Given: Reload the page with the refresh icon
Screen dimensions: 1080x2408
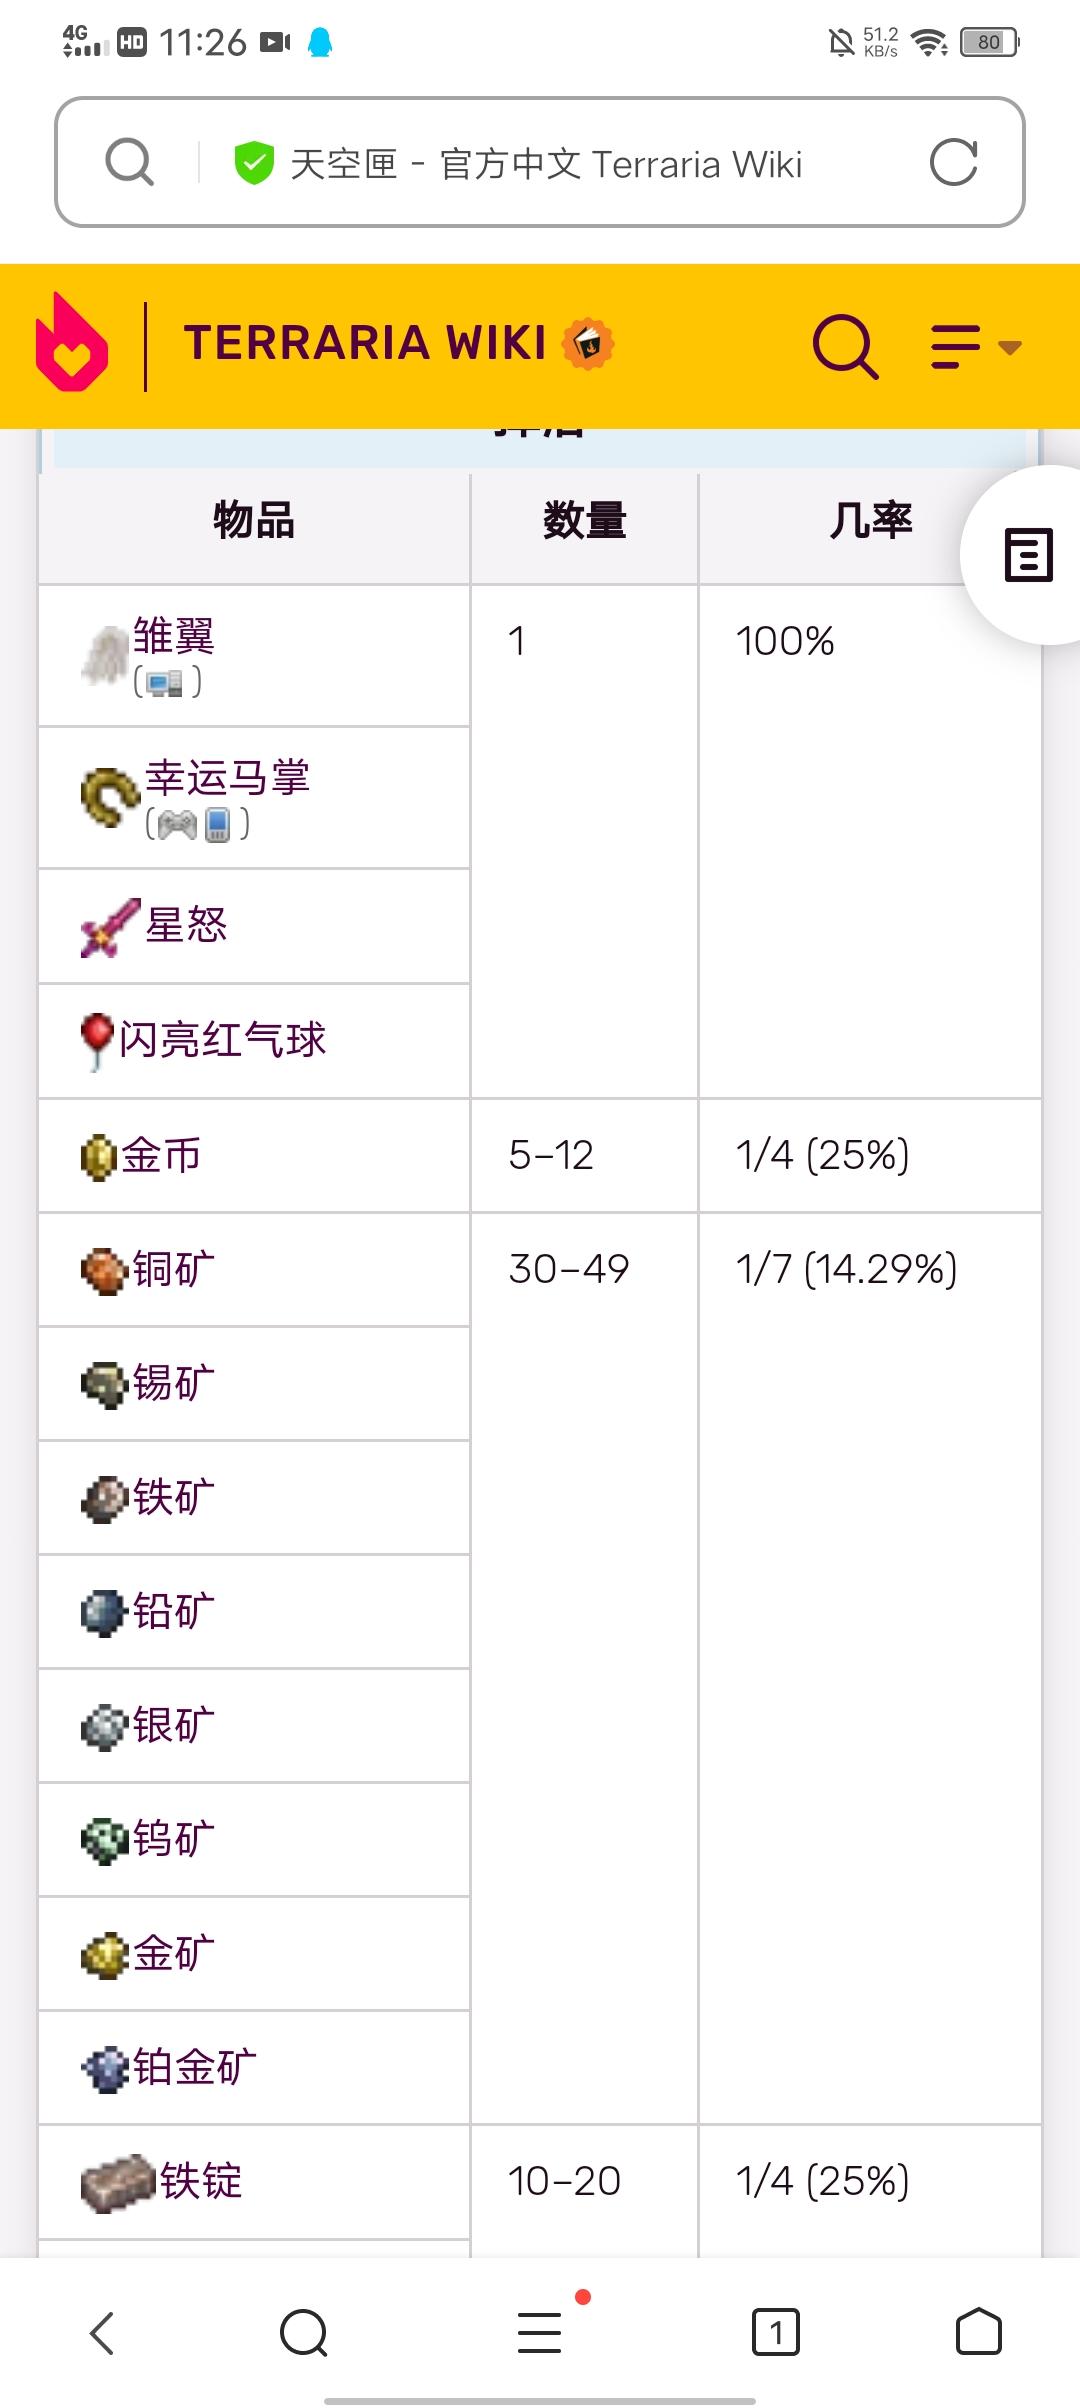Looking at the screenshot, I should point(954,162).
